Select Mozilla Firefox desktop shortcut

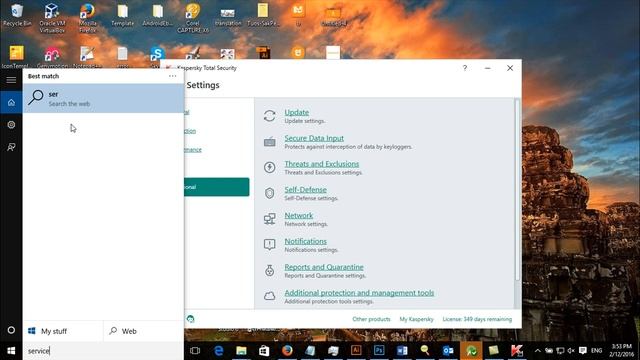click(x=87, y=18)
